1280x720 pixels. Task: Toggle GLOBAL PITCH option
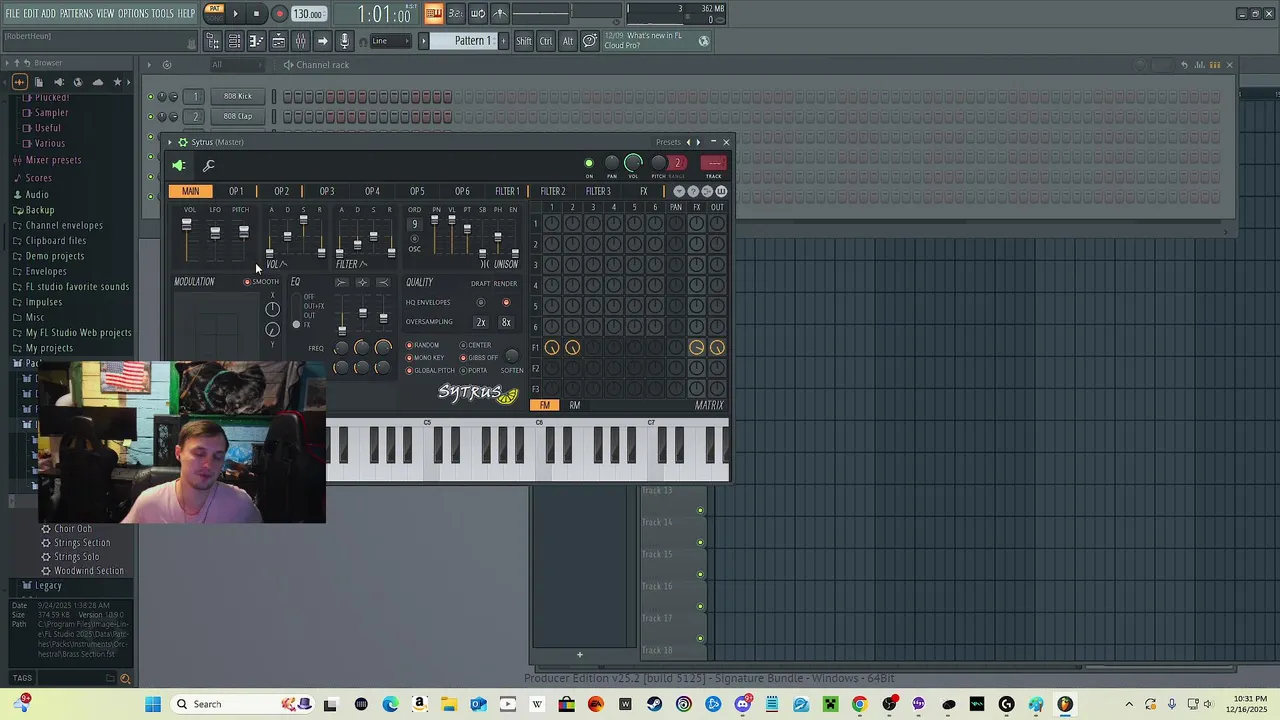point(430,370)
